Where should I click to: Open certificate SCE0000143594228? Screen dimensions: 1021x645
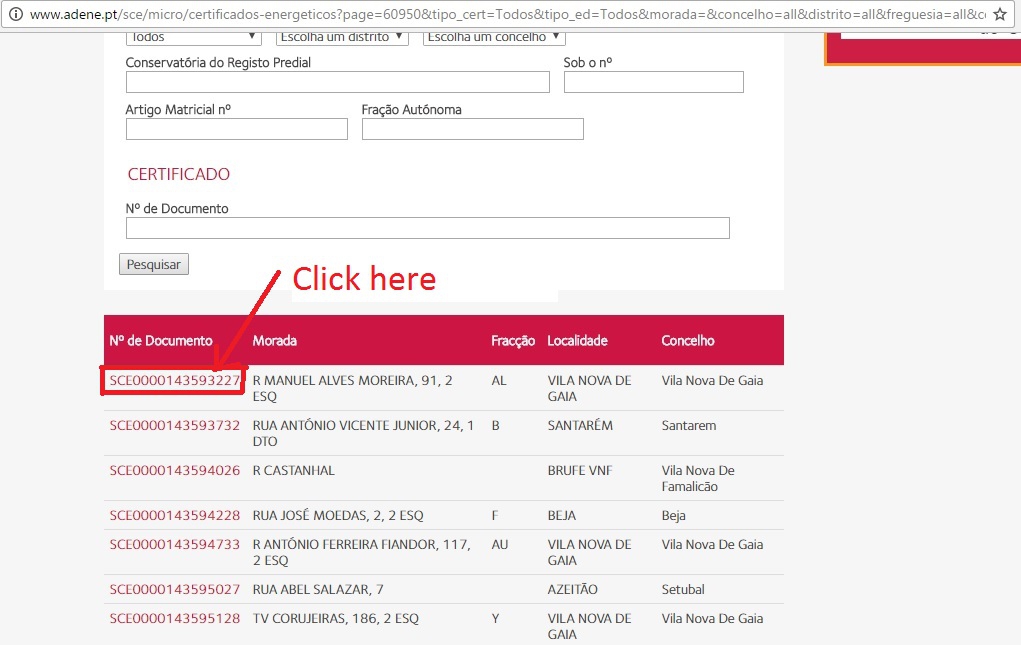[175, 515]
